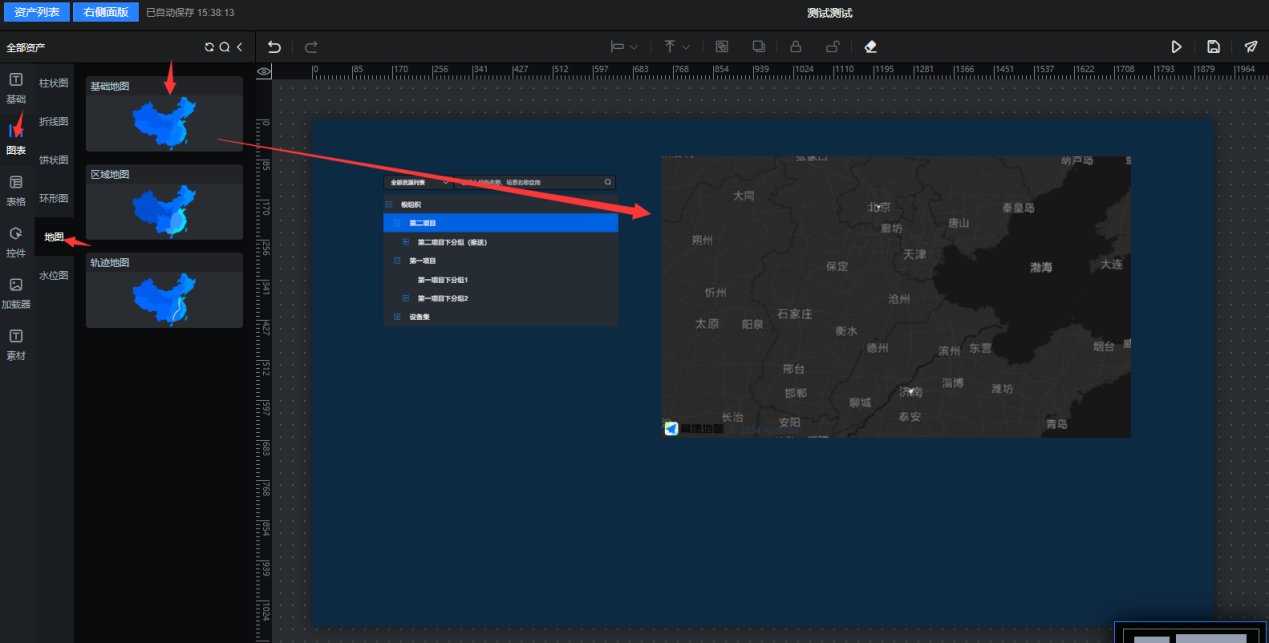Select the 柱状图 chart type tab
Image resolution: width=1269 pixels, height=643 pixels.
(x=54, y=83)
